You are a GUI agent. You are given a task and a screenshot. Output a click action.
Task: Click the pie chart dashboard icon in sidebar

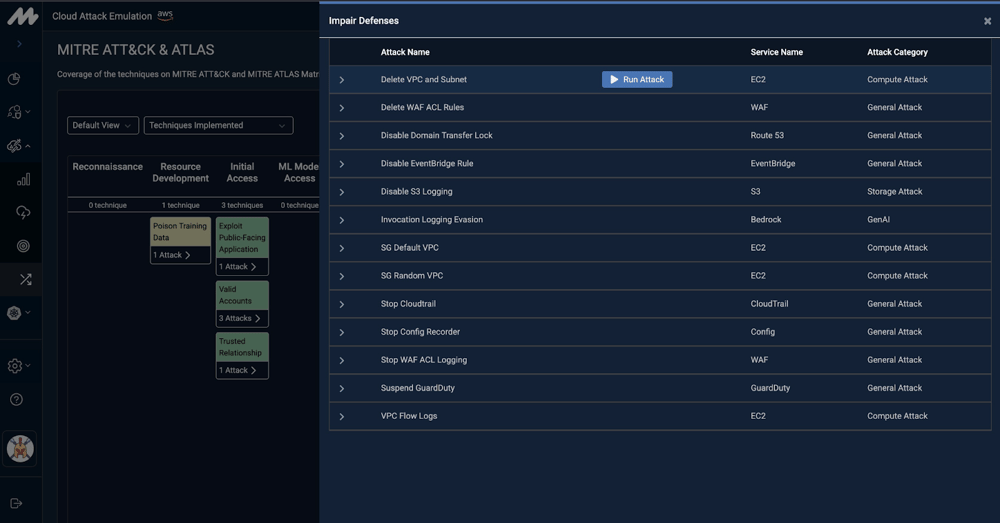15,80
